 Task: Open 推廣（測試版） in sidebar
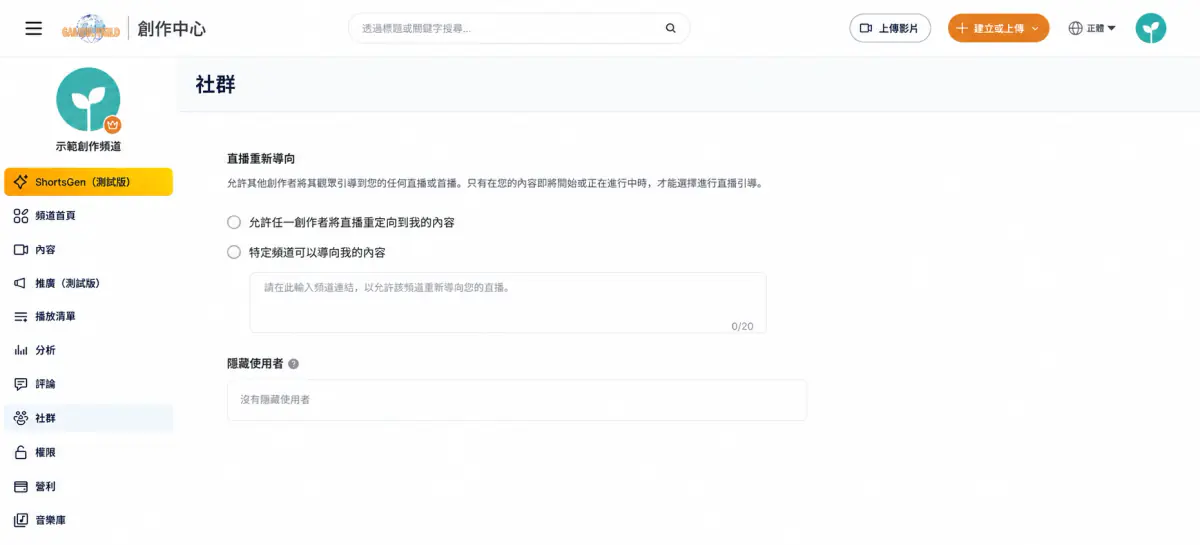tap(88, 283)
